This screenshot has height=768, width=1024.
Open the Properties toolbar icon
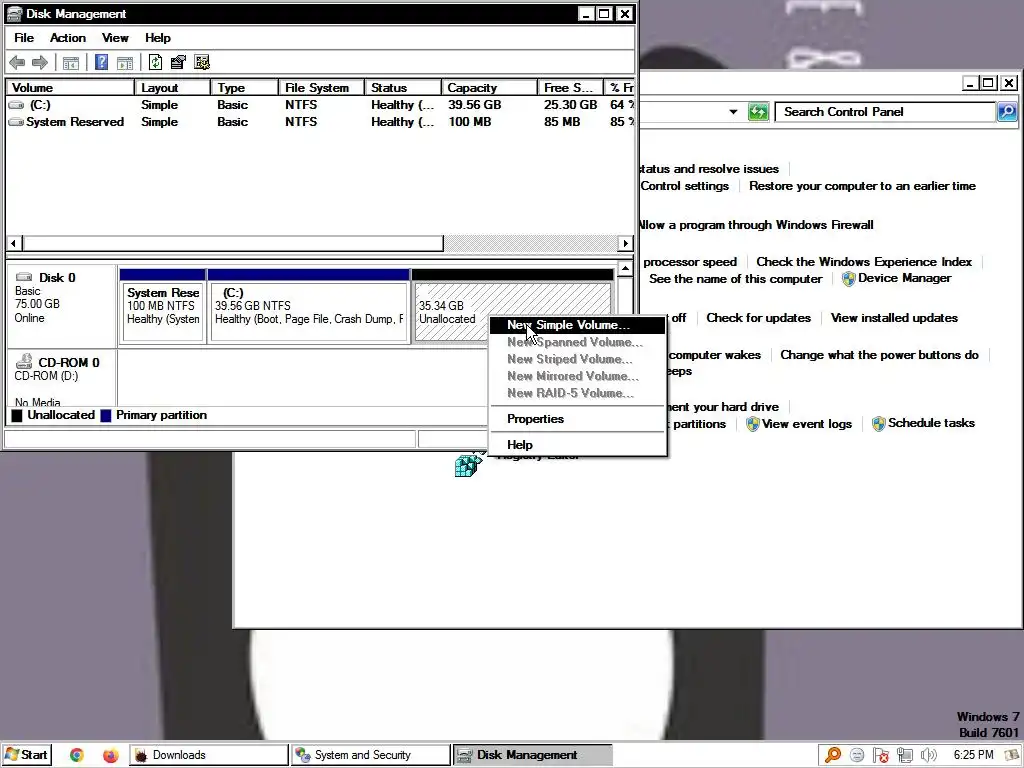(x=178, y=62)
